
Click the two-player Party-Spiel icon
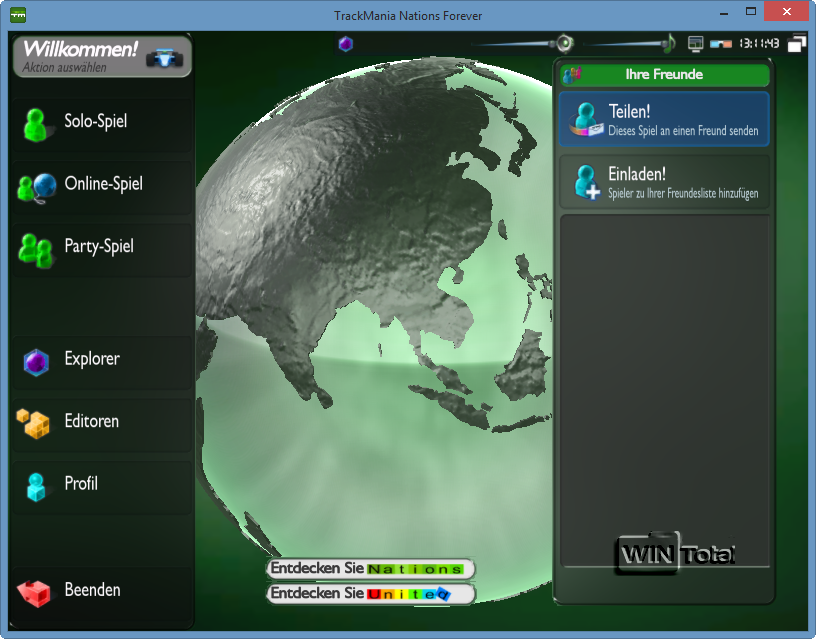[x=35, y=251]
